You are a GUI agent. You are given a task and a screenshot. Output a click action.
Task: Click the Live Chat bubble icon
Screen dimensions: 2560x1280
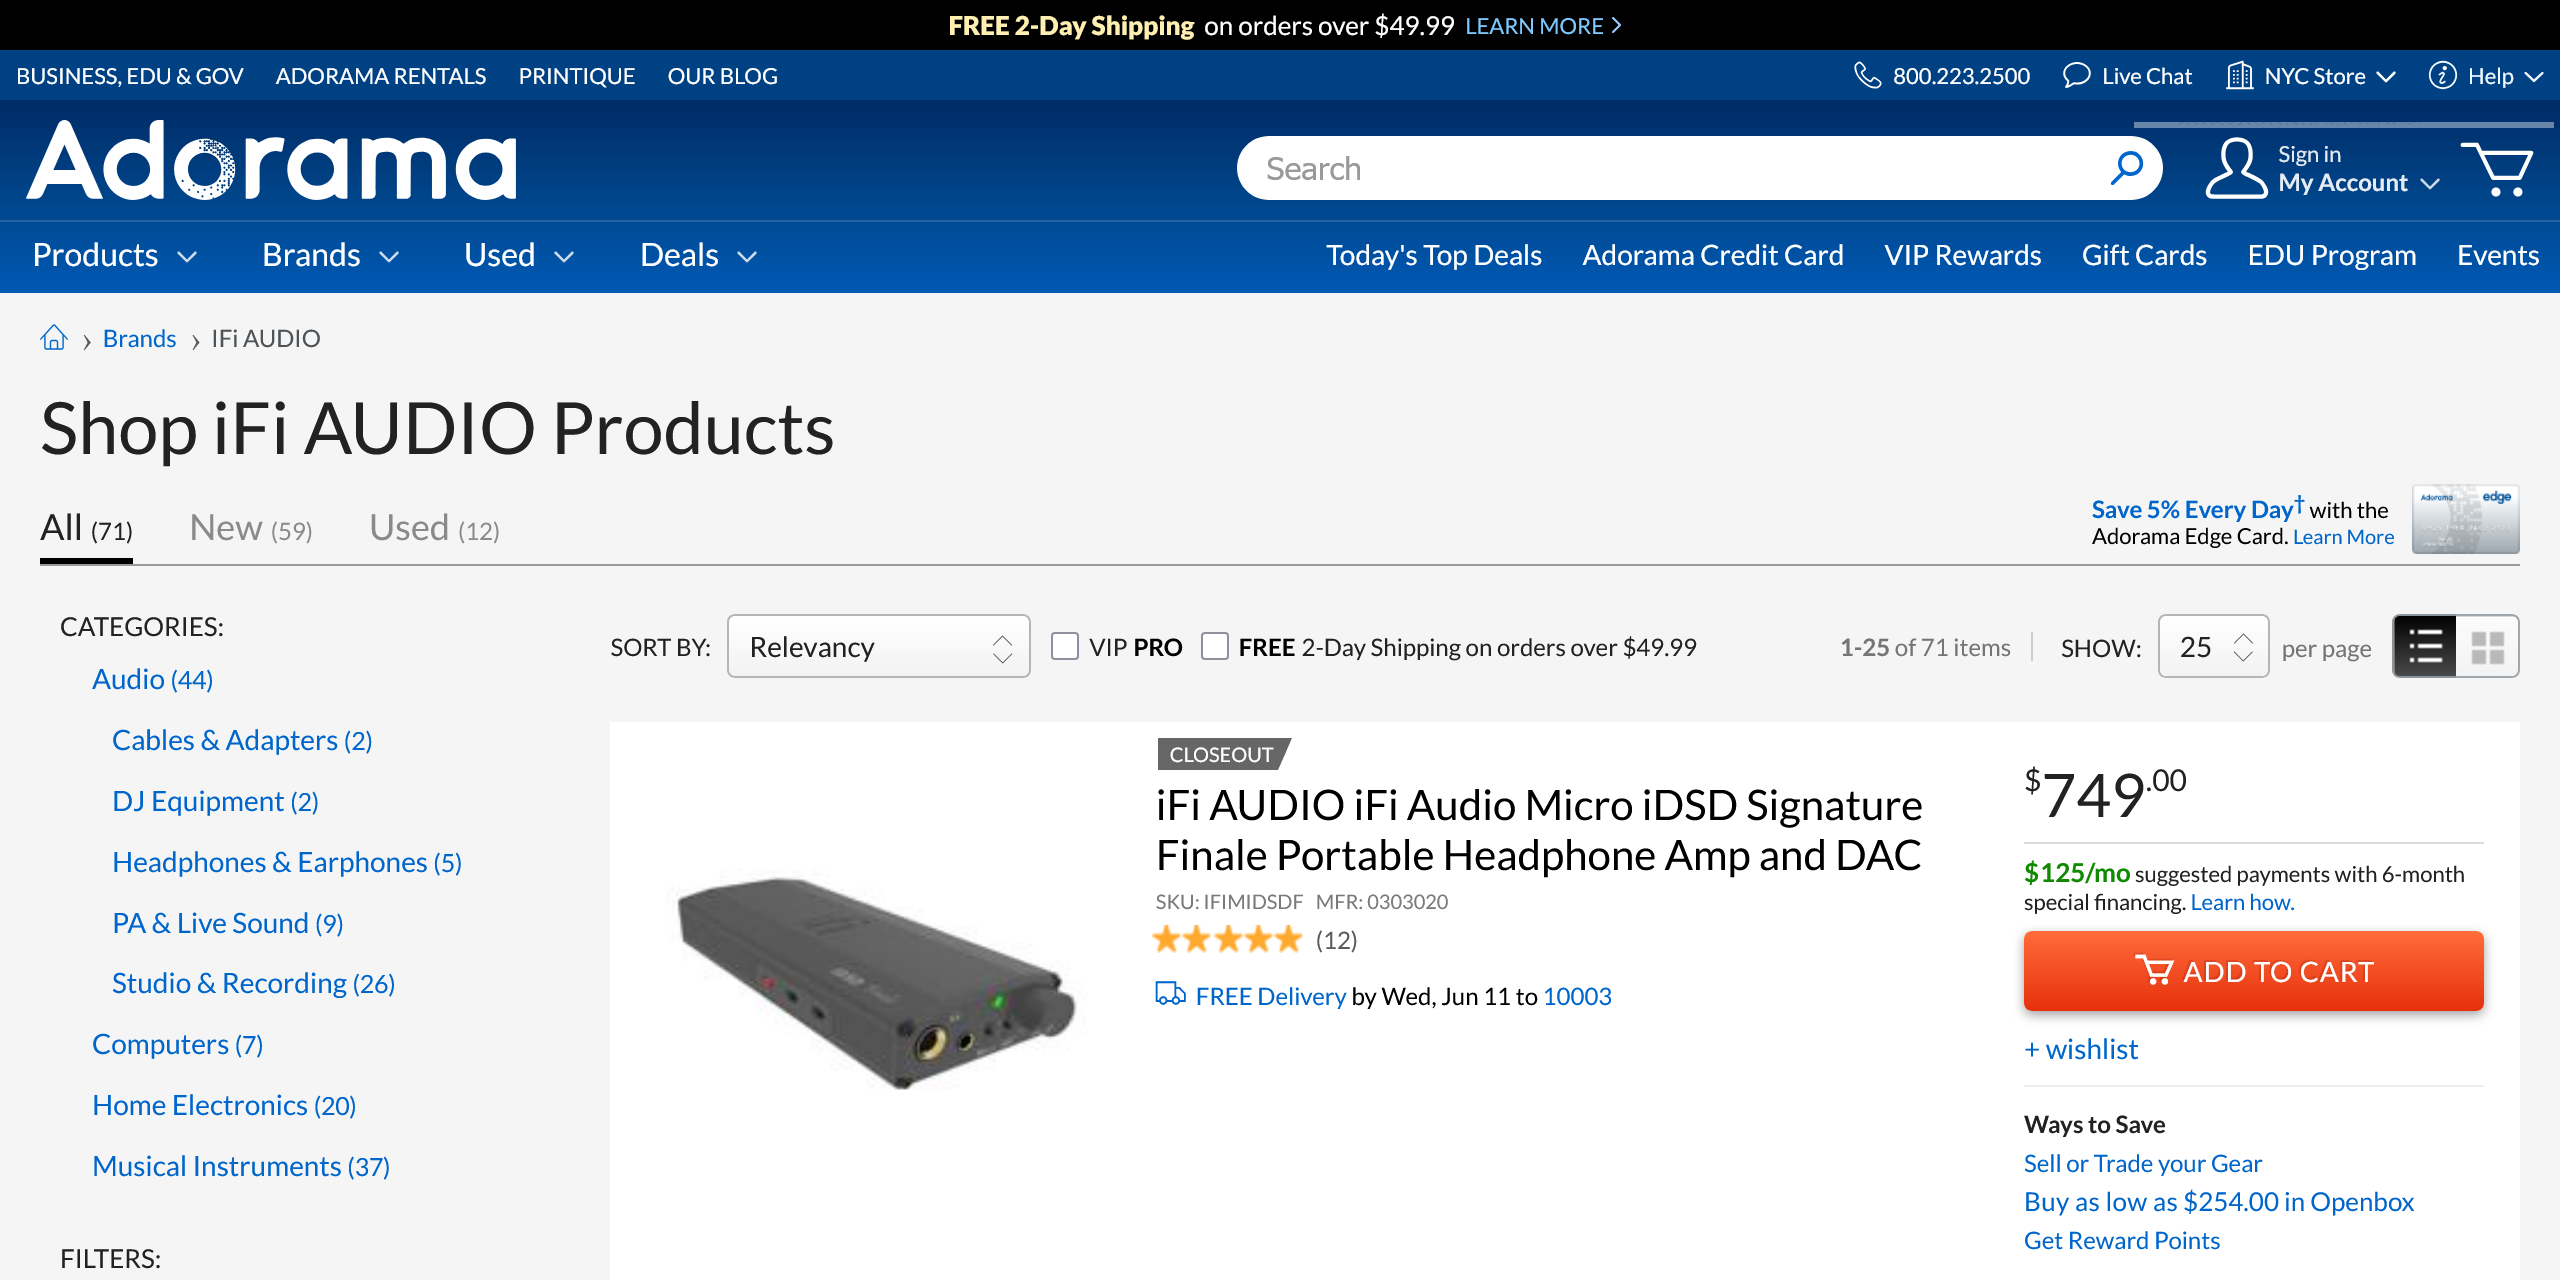(x=2076, y=76)
